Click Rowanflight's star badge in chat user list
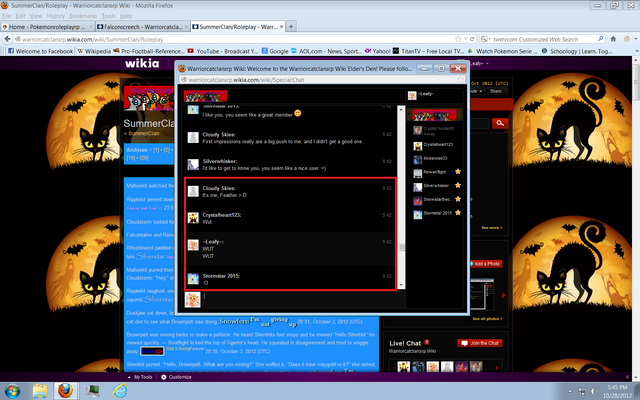The height and width of the screenshot is (400, 640). click(458, 172)
